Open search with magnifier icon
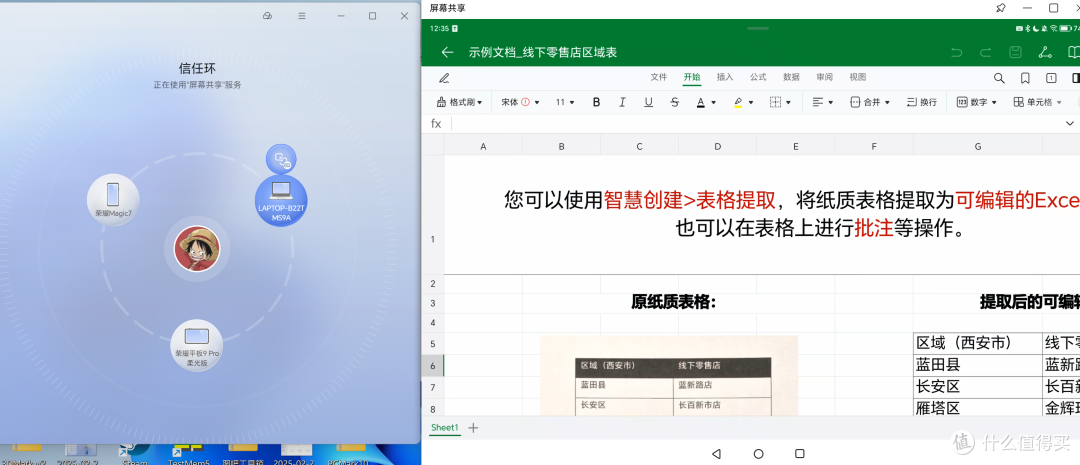Viewport: 1080px width, 465px height. [999, 78]
